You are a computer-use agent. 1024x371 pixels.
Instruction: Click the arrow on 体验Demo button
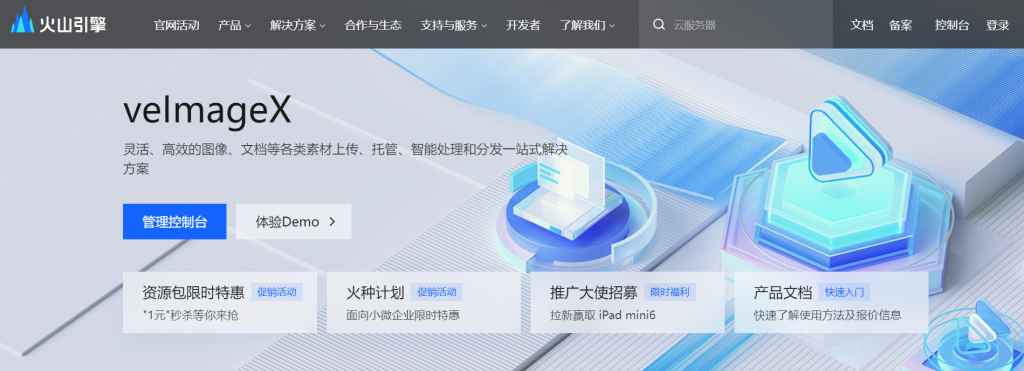(x=332, y=222)
